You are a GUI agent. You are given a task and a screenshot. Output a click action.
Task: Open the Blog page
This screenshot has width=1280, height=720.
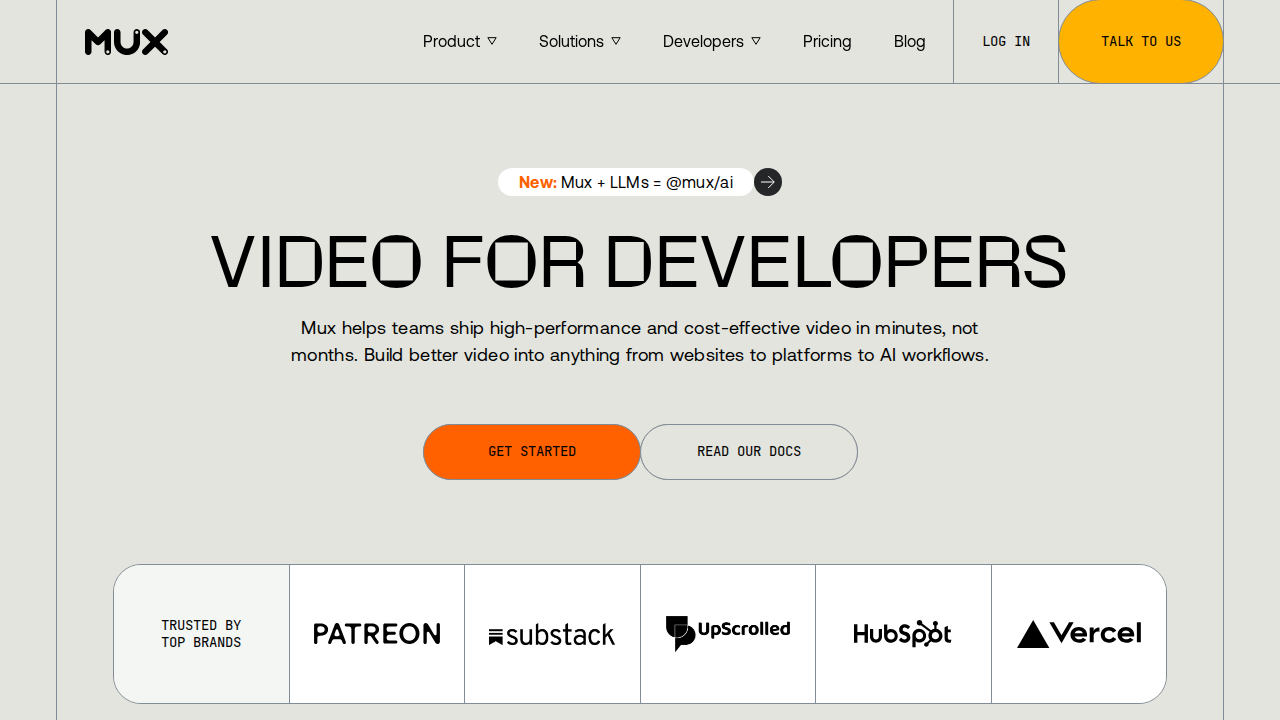pos(909,42)
